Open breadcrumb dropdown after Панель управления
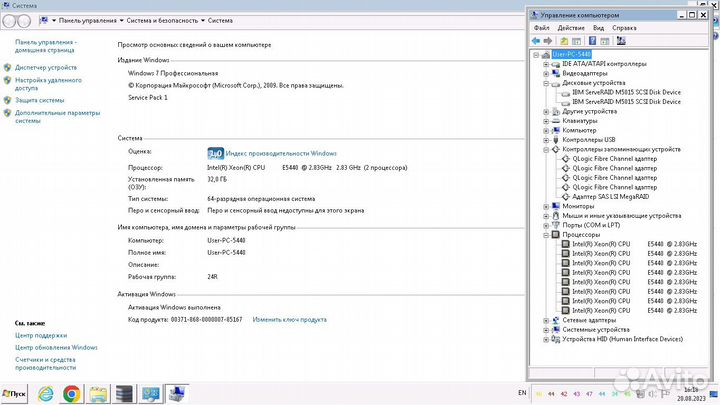This screenshot has width=720, height=405. (x=121, y=21)
